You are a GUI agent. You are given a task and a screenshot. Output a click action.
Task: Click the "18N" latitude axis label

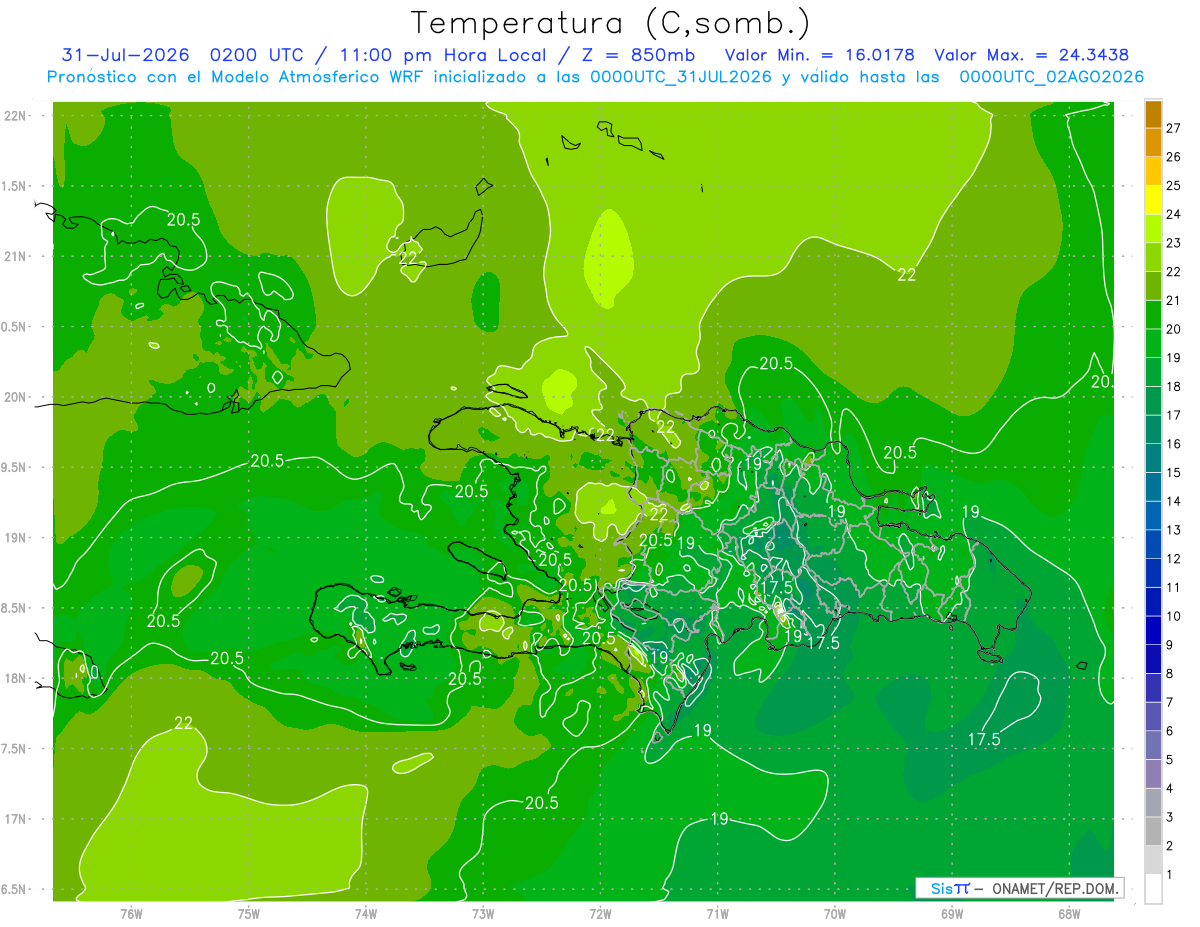[16, 678]
